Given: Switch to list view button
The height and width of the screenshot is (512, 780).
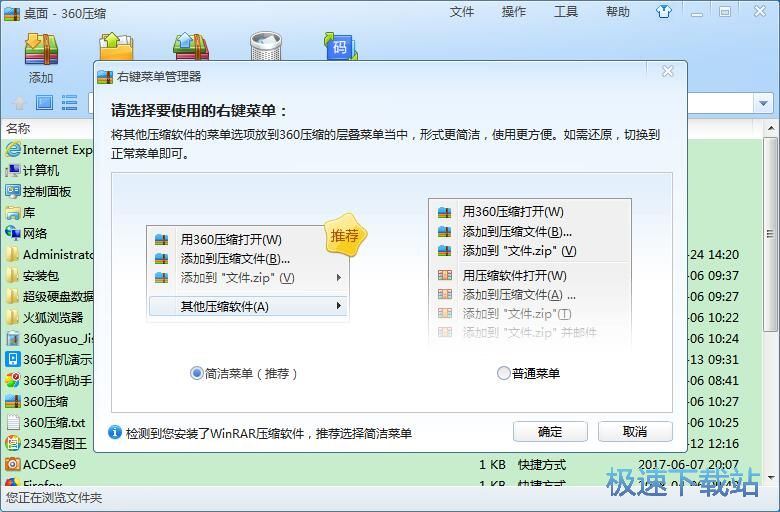Looking at the screenshot, I should click(x=70, y=102).
